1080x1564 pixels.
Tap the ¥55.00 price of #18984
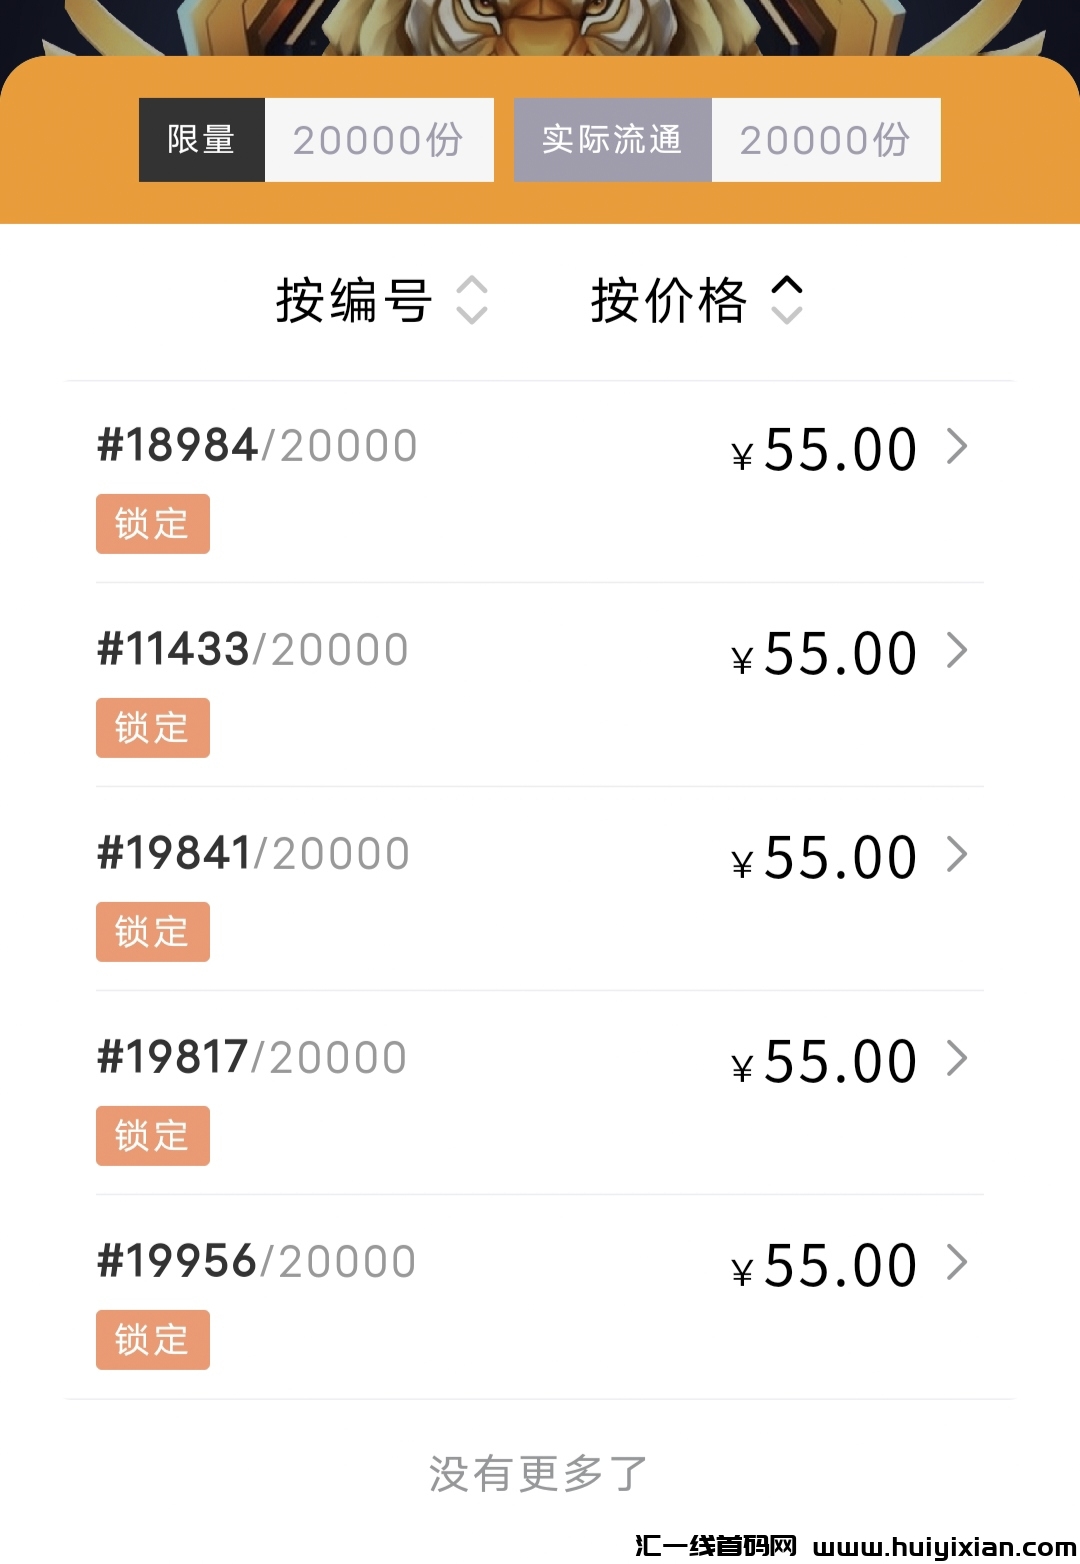(x=825, y=450)
